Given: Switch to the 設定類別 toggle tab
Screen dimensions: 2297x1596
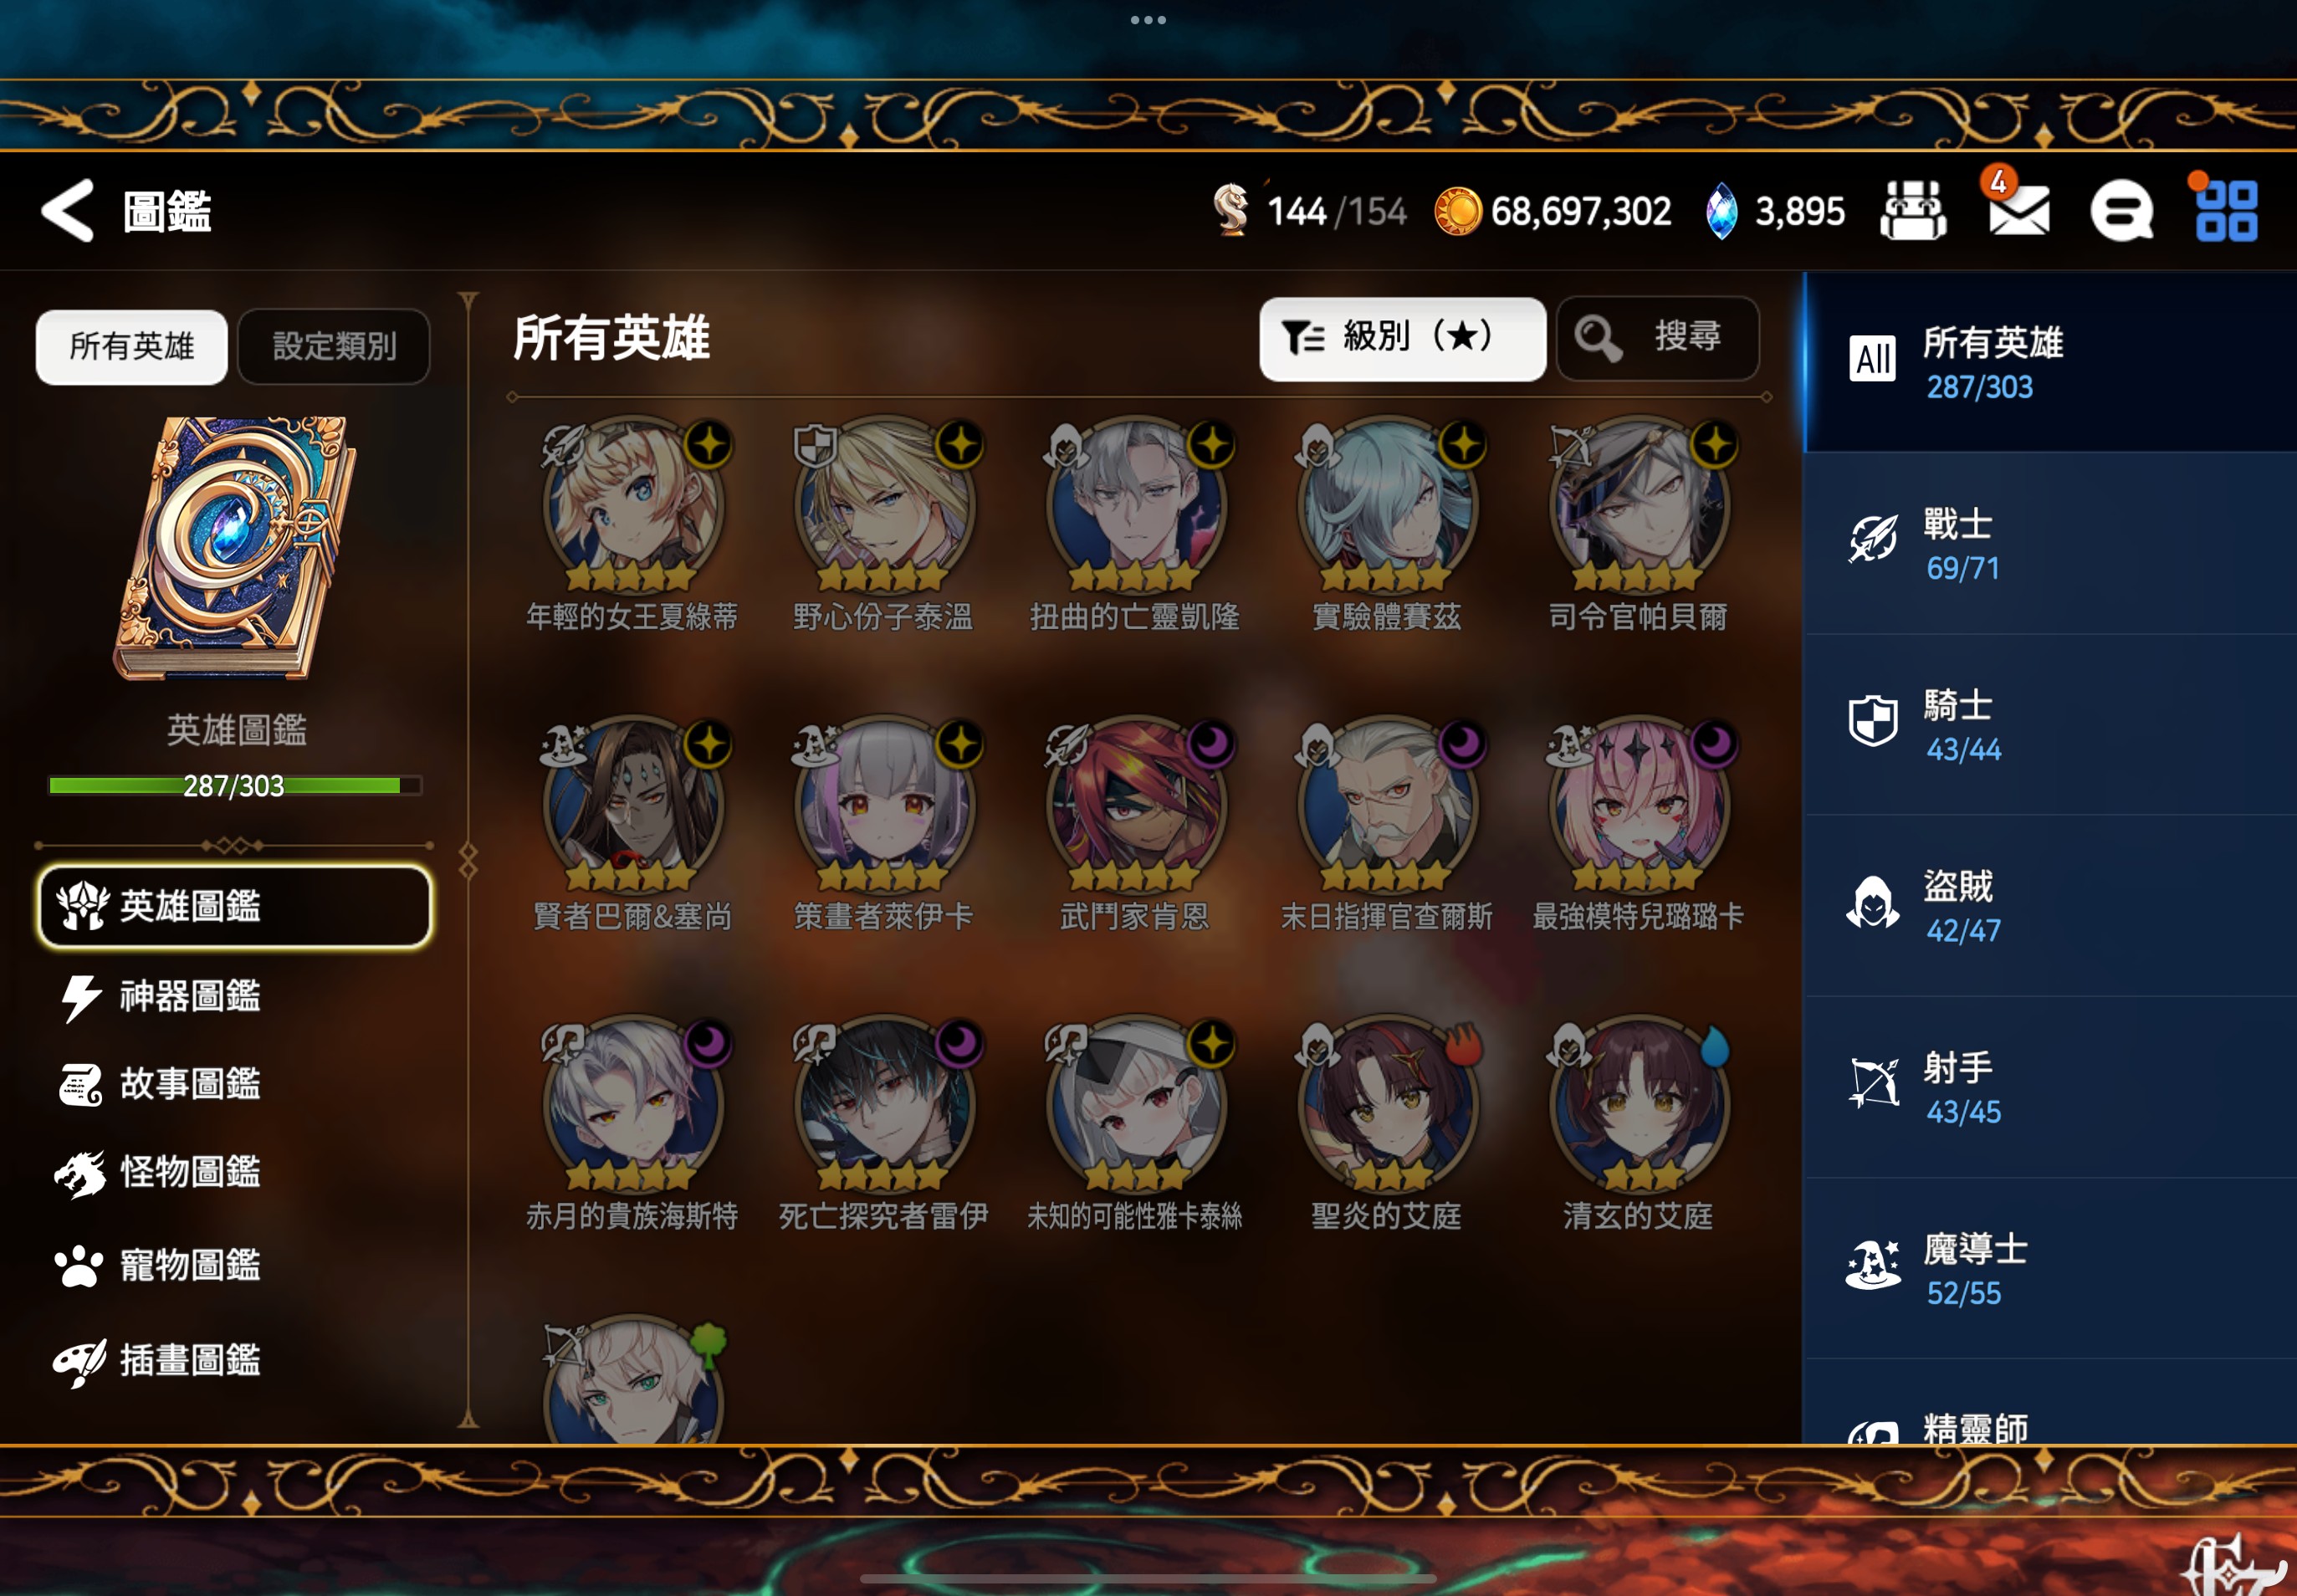Looking at the screenshot, I should pyautogui.click(x=334, y=346).
